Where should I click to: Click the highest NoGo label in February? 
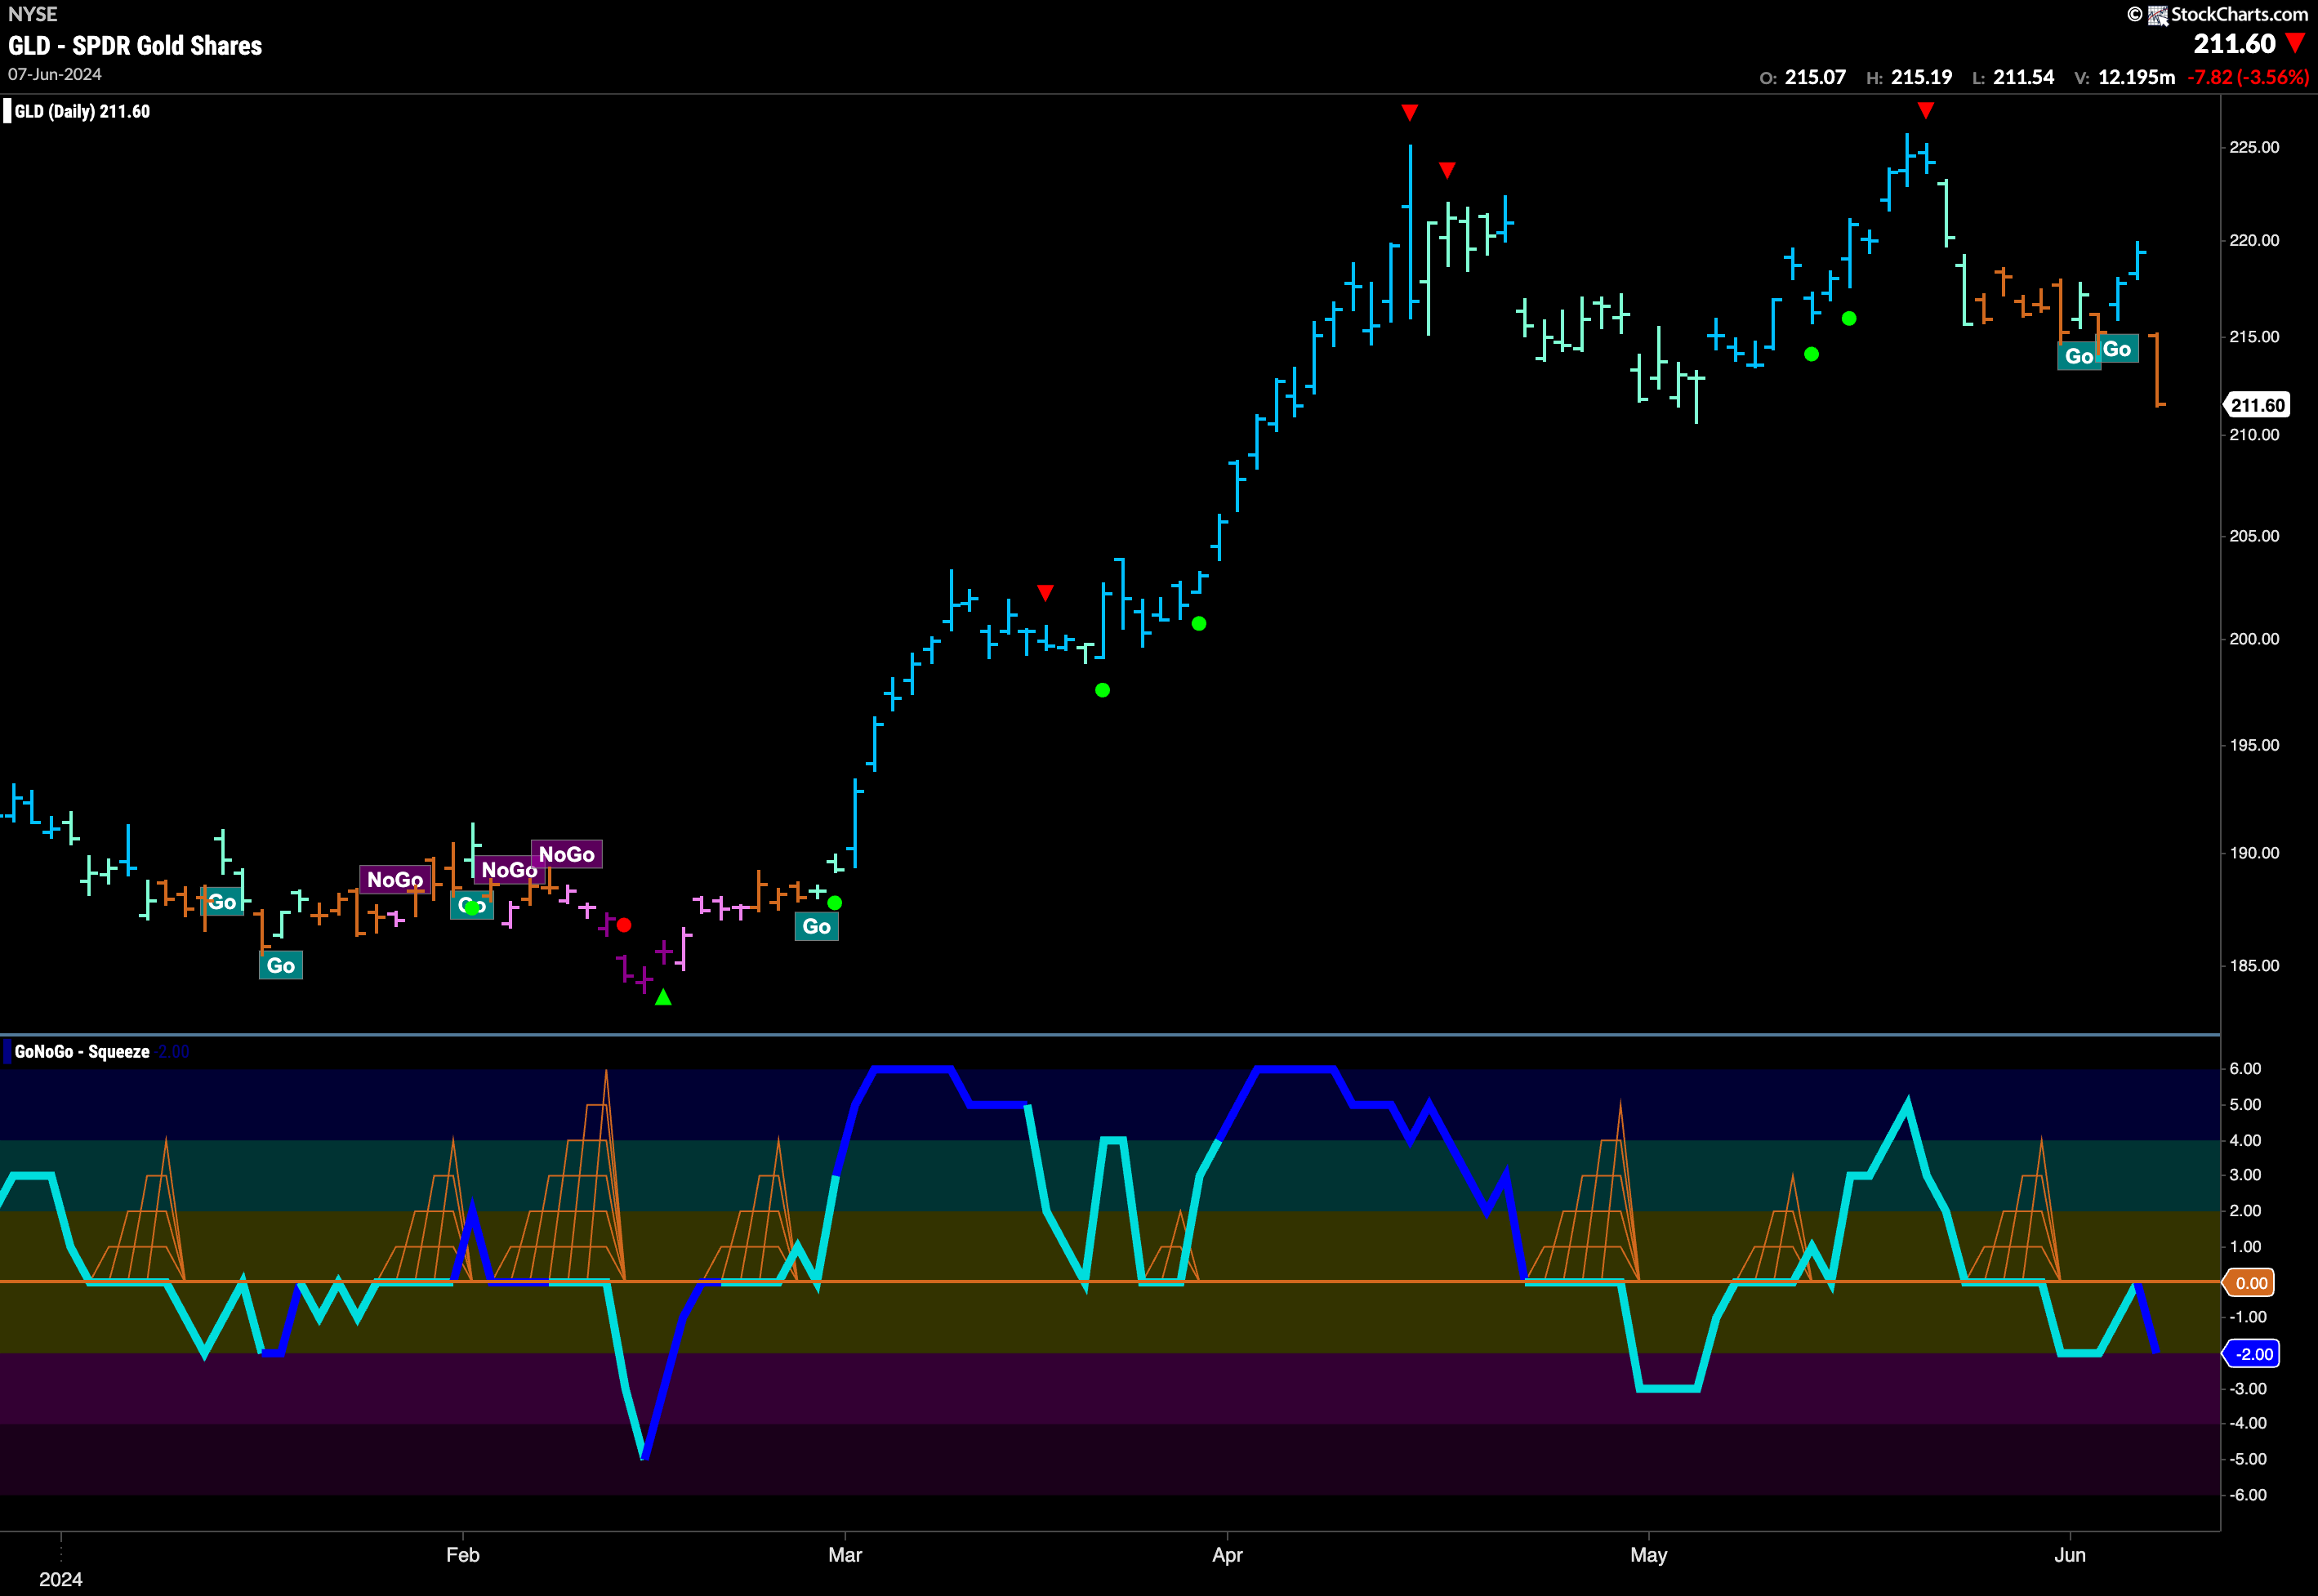(566, 855)
